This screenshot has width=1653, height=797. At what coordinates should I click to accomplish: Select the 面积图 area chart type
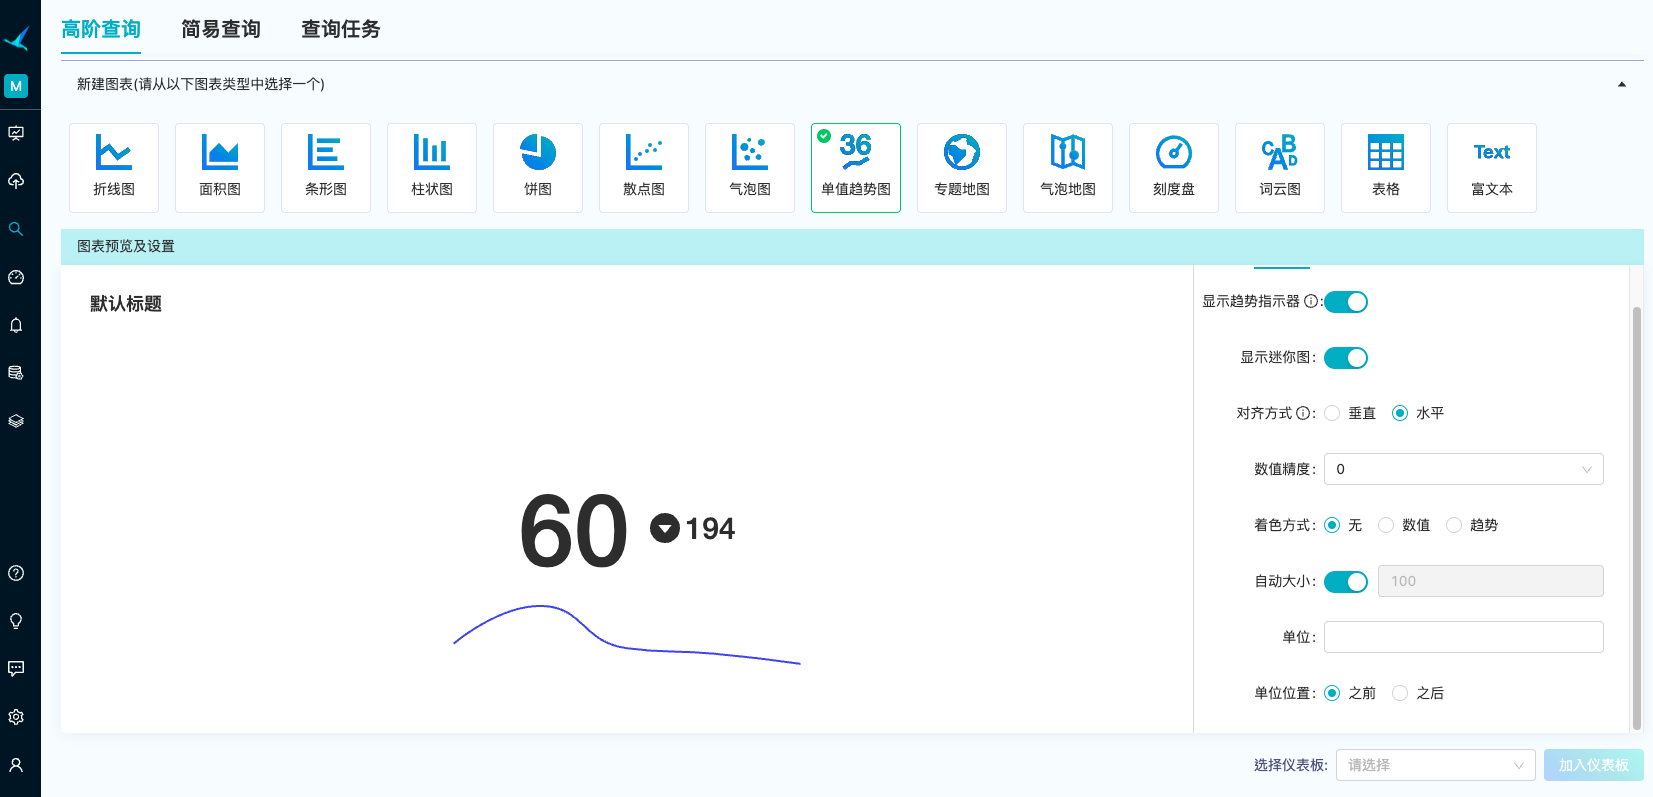(220, 168)
